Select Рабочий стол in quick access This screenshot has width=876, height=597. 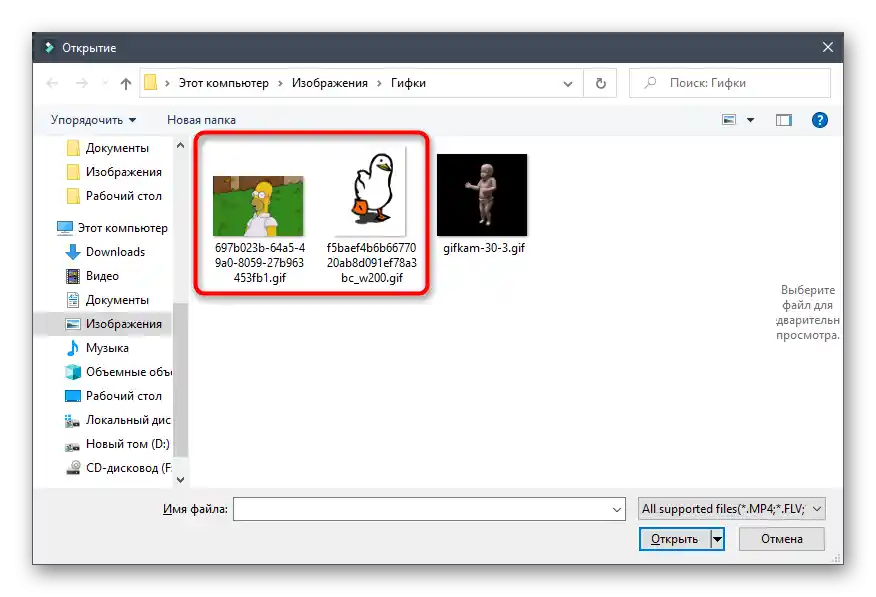114,196
